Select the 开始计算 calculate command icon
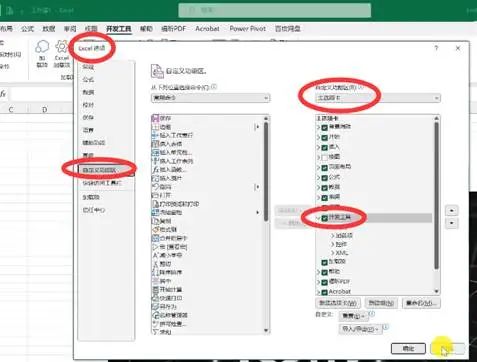The image size is (477, 362). [x=155, y=290]
